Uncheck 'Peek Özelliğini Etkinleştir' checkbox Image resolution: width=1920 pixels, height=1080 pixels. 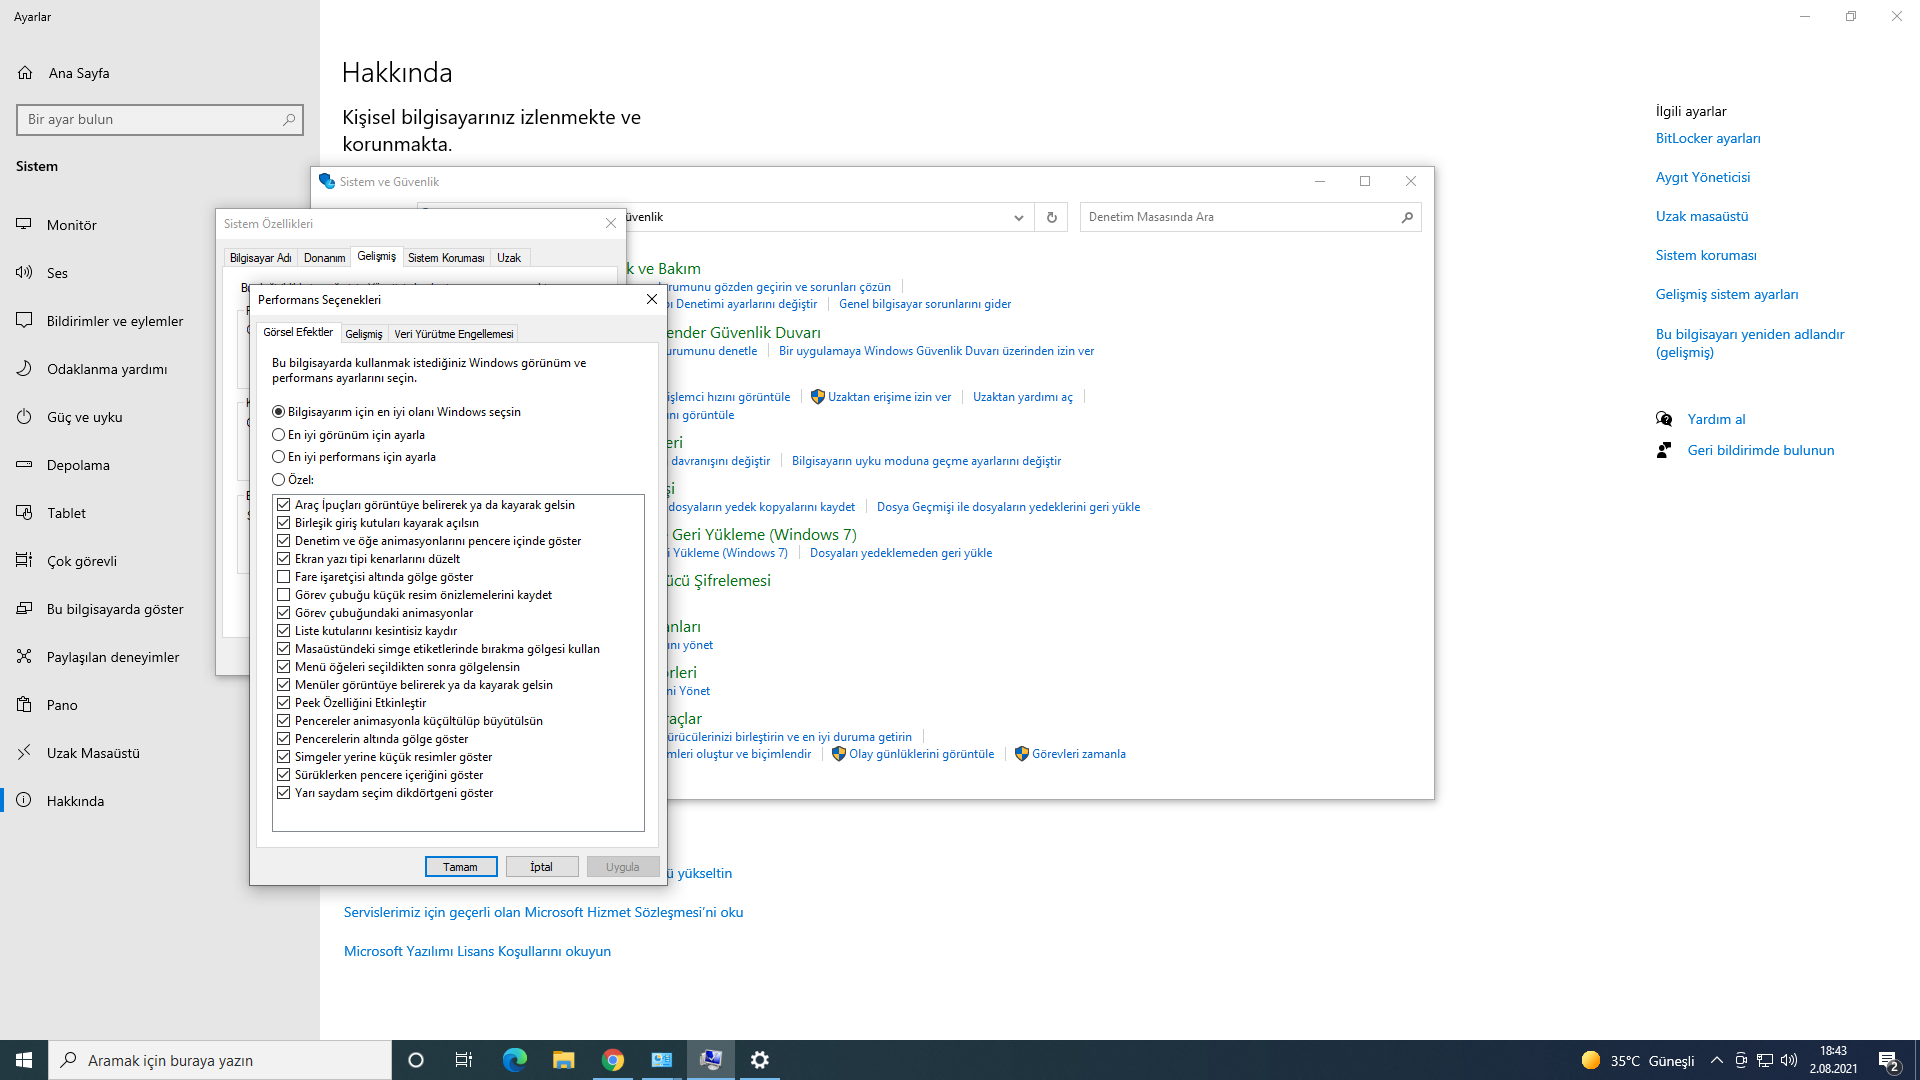point(284,703)
